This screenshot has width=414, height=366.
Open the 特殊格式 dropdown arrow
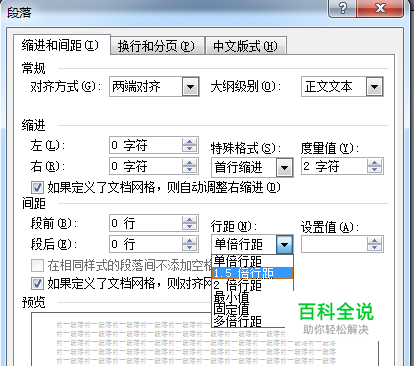point(284,168)
